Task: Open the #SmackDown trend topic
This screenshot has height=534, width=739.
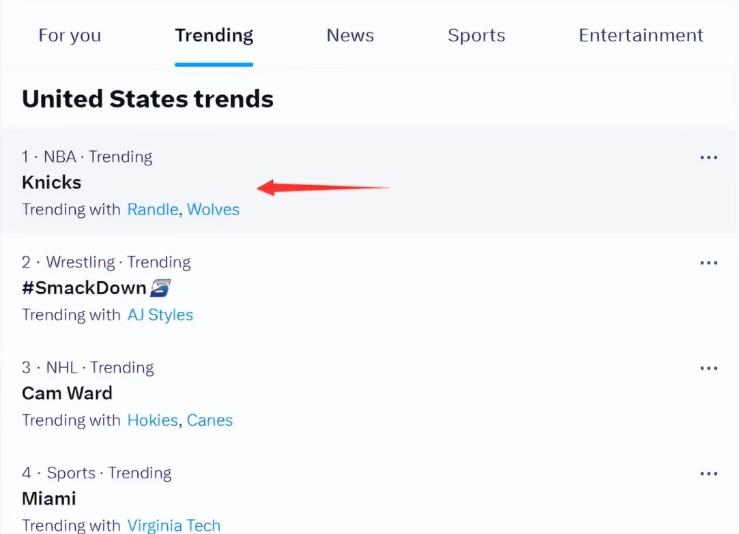Action: tap(84, 288)
